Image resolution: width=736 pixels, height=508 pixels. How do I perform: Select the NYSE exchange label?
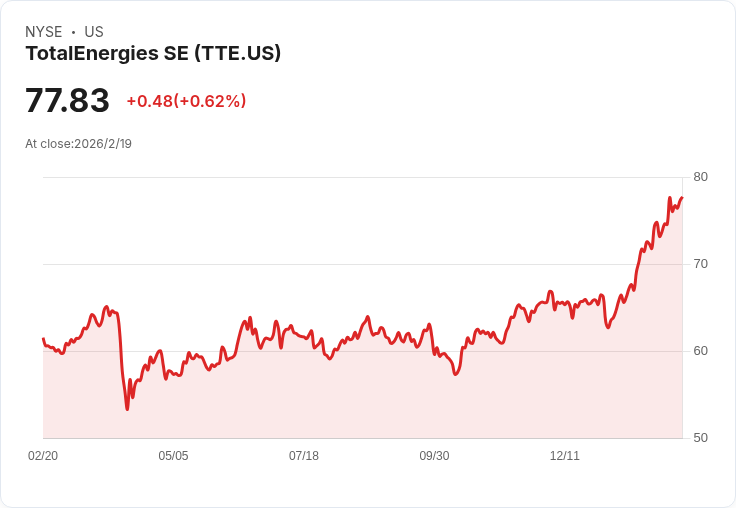(x=44, y=32)
